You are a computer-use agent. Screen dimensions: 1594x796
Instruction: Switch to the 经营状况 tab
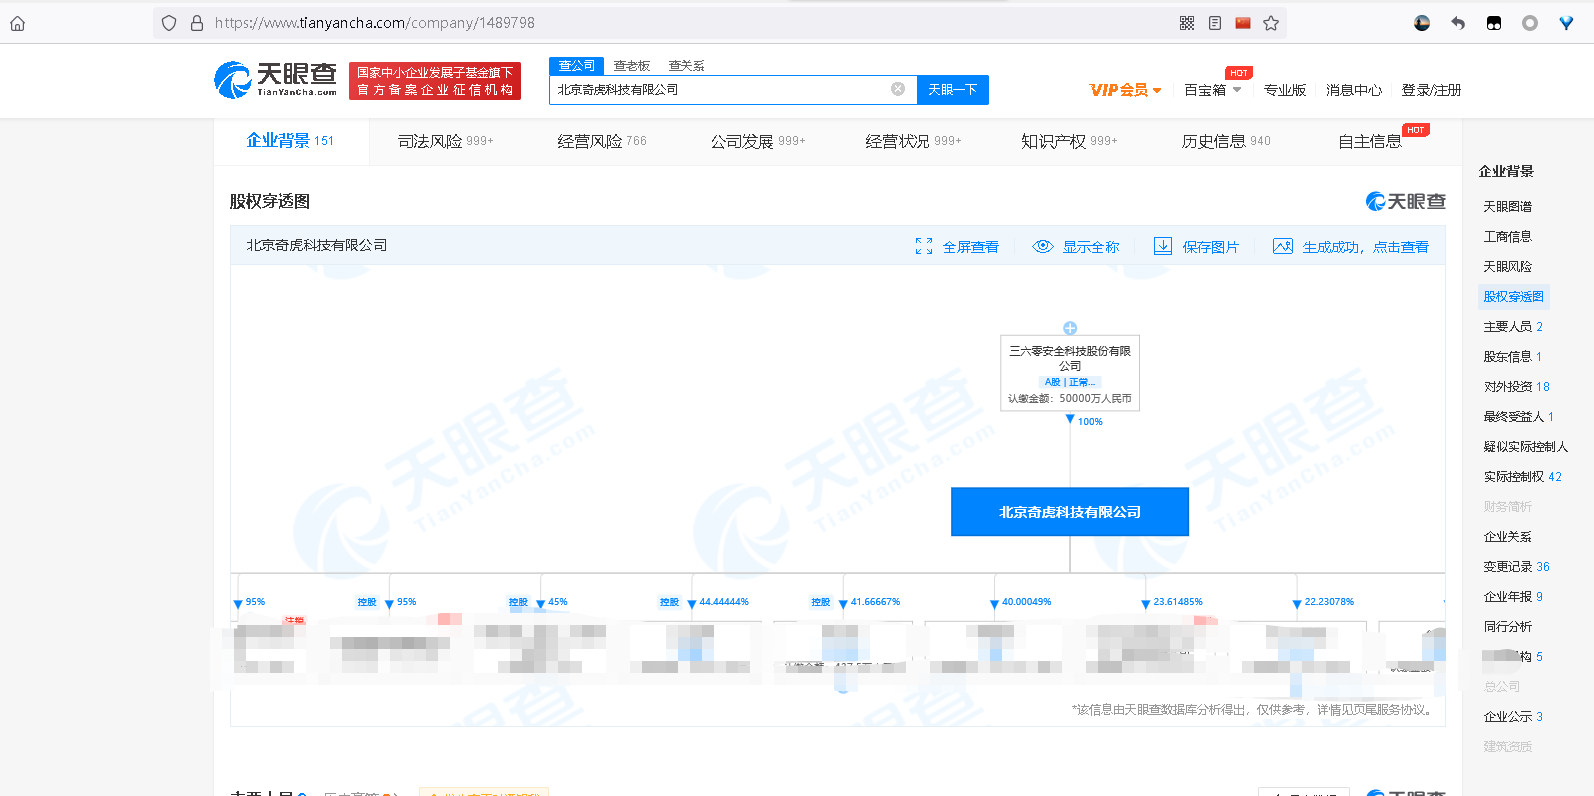[913, 141]
